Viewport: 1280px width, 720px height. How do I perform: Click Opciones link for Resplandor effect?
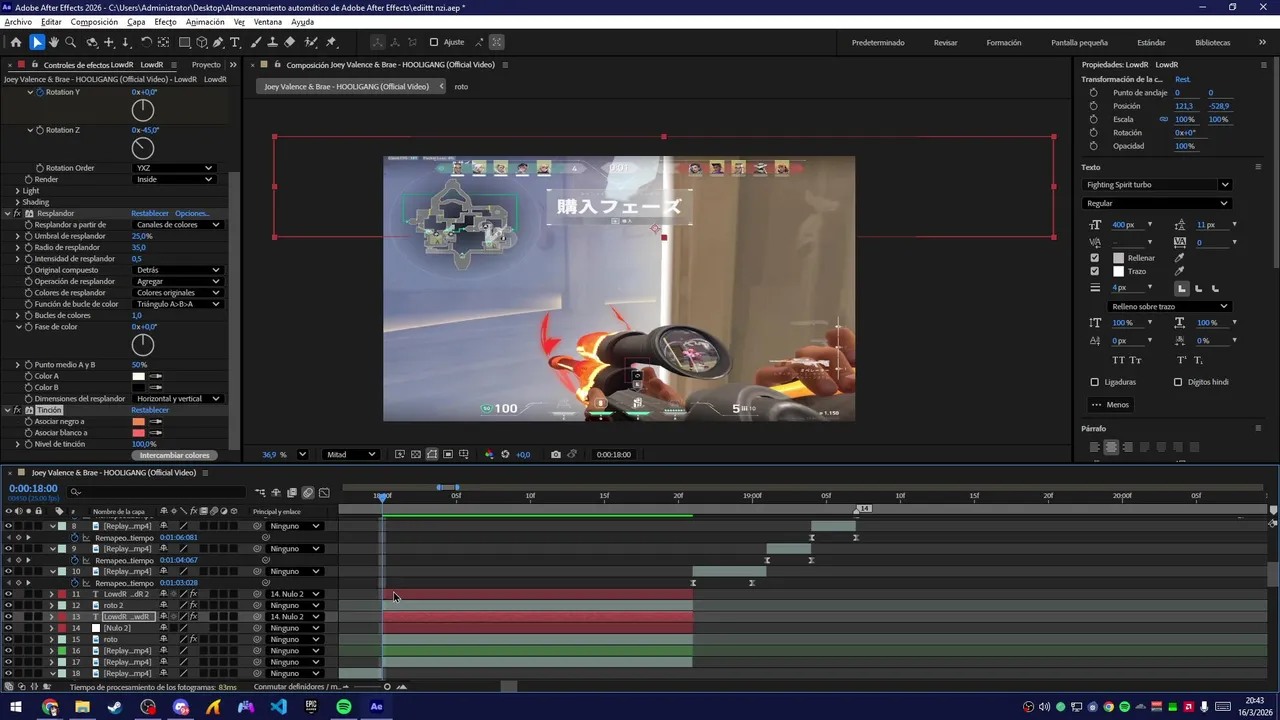coord(192,213)
